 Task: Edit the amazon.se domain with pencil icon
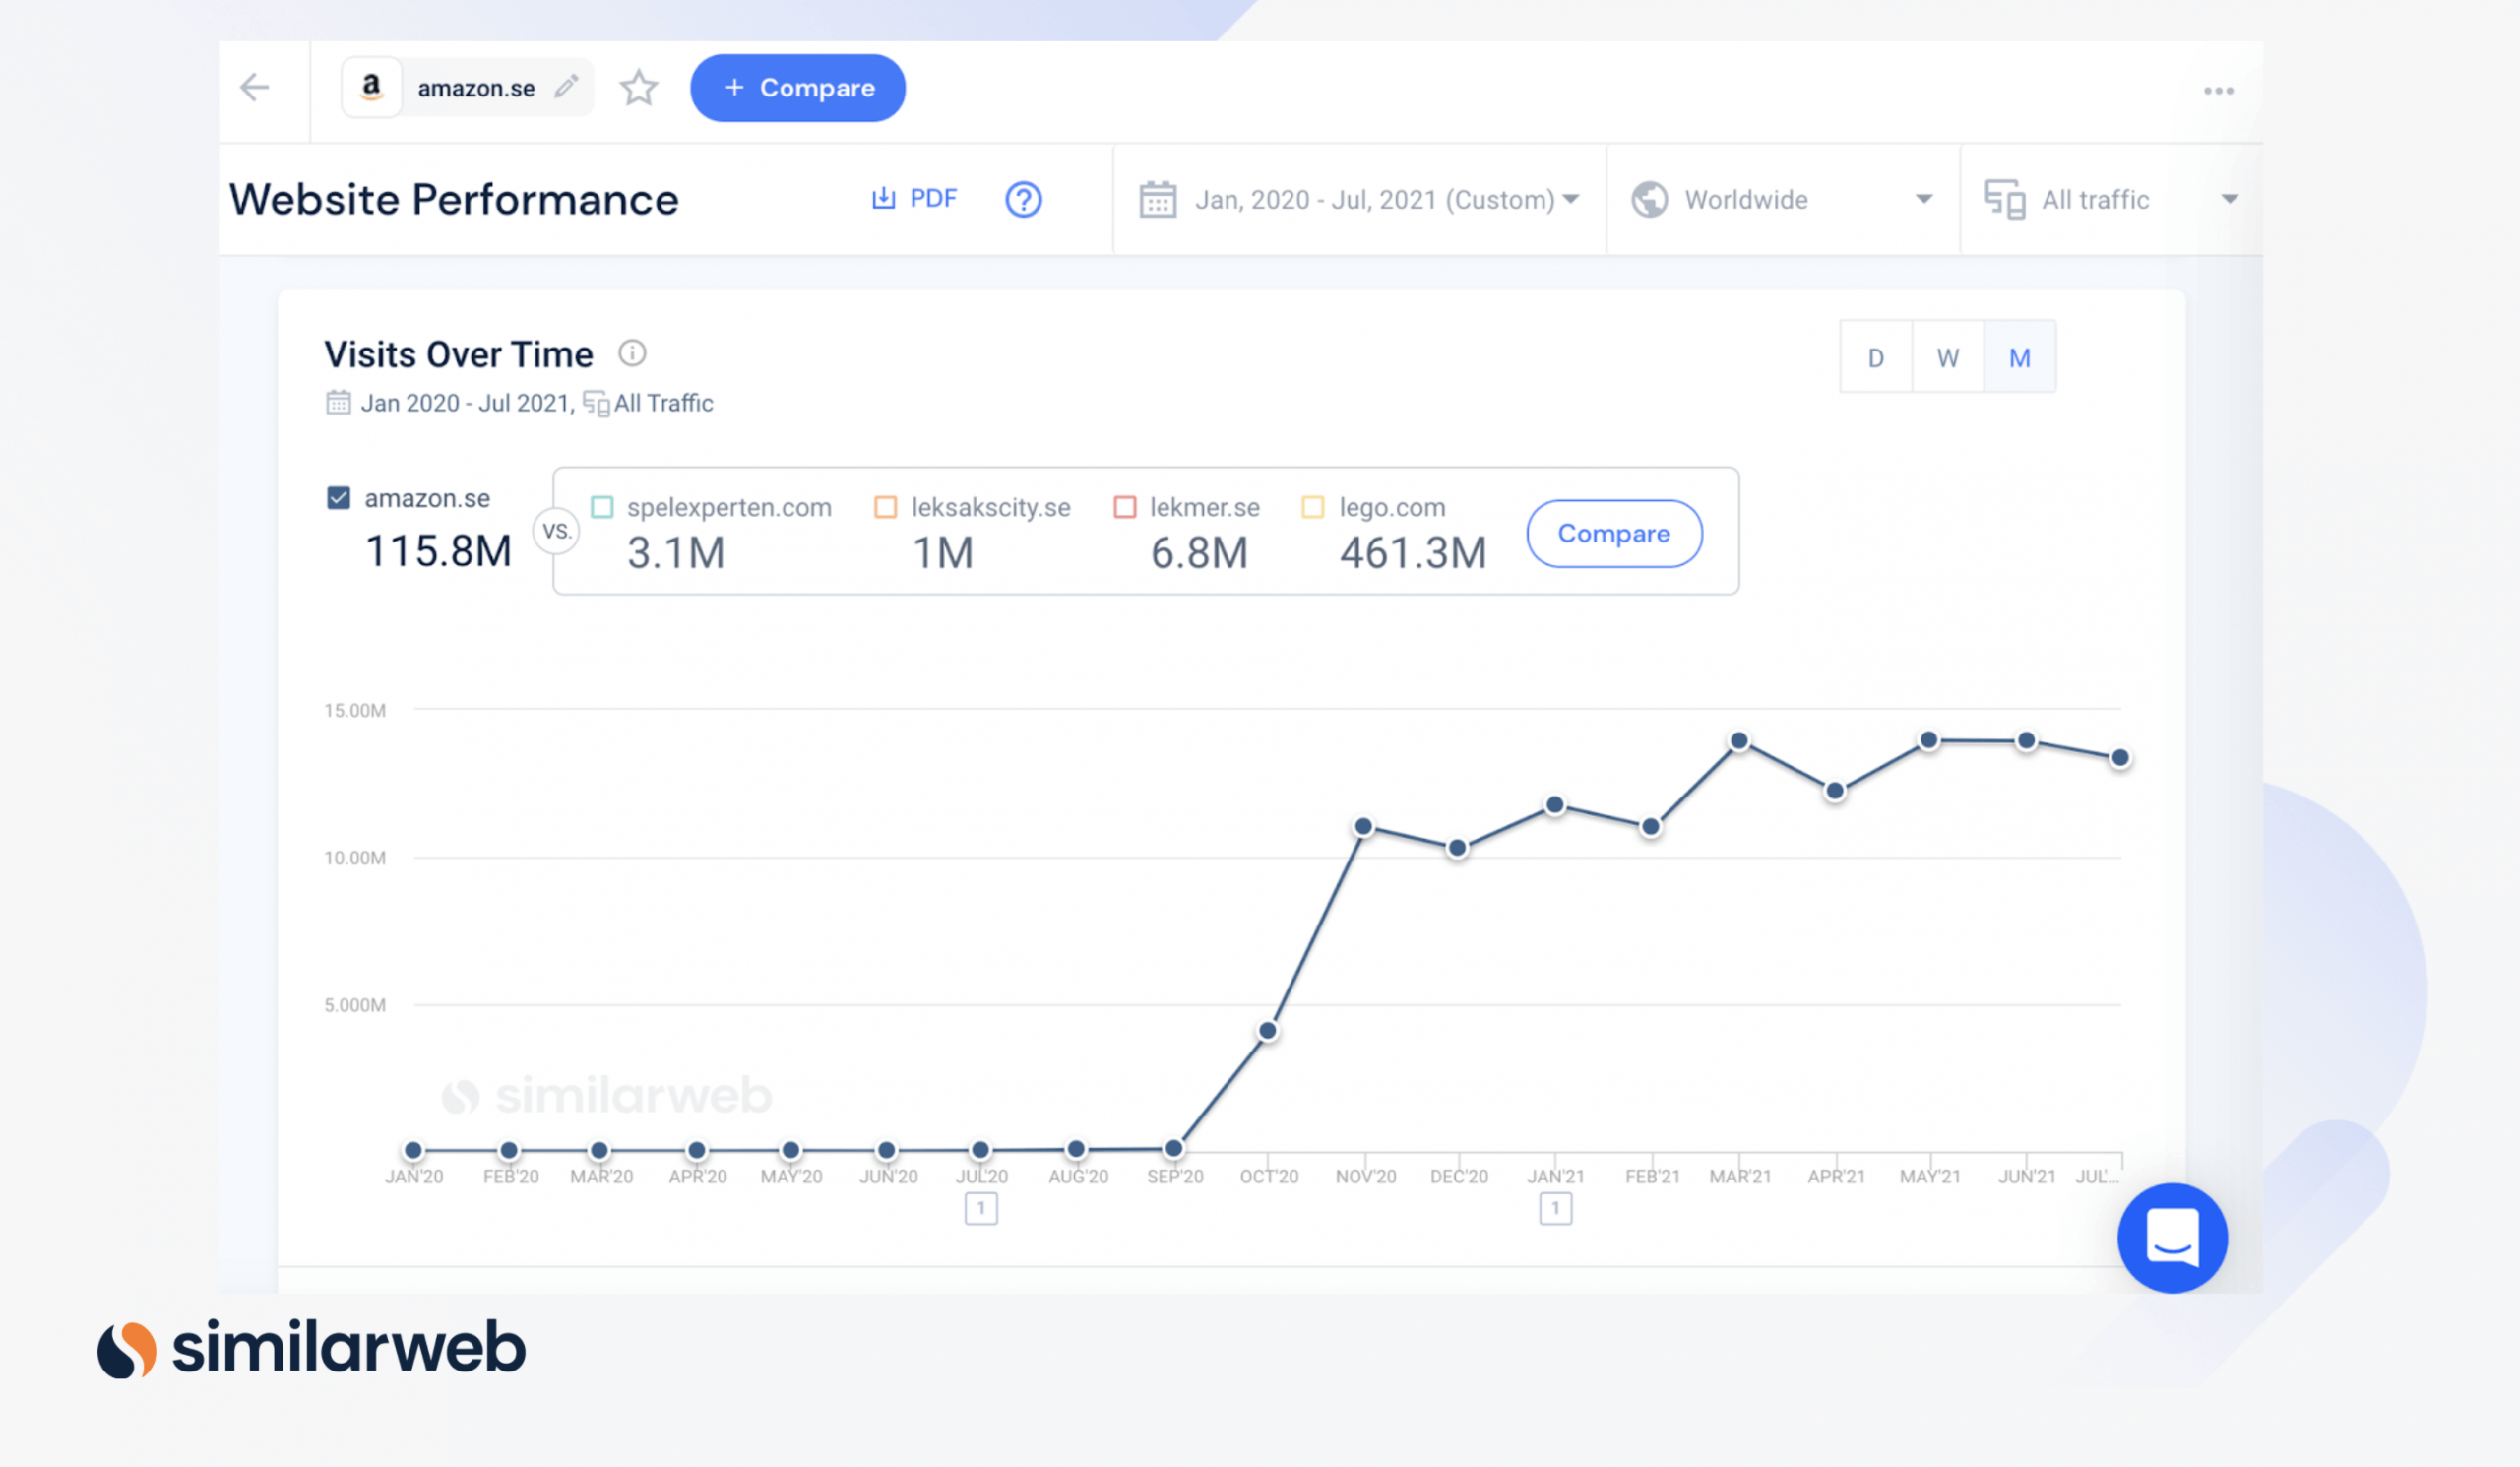point(566,87)
